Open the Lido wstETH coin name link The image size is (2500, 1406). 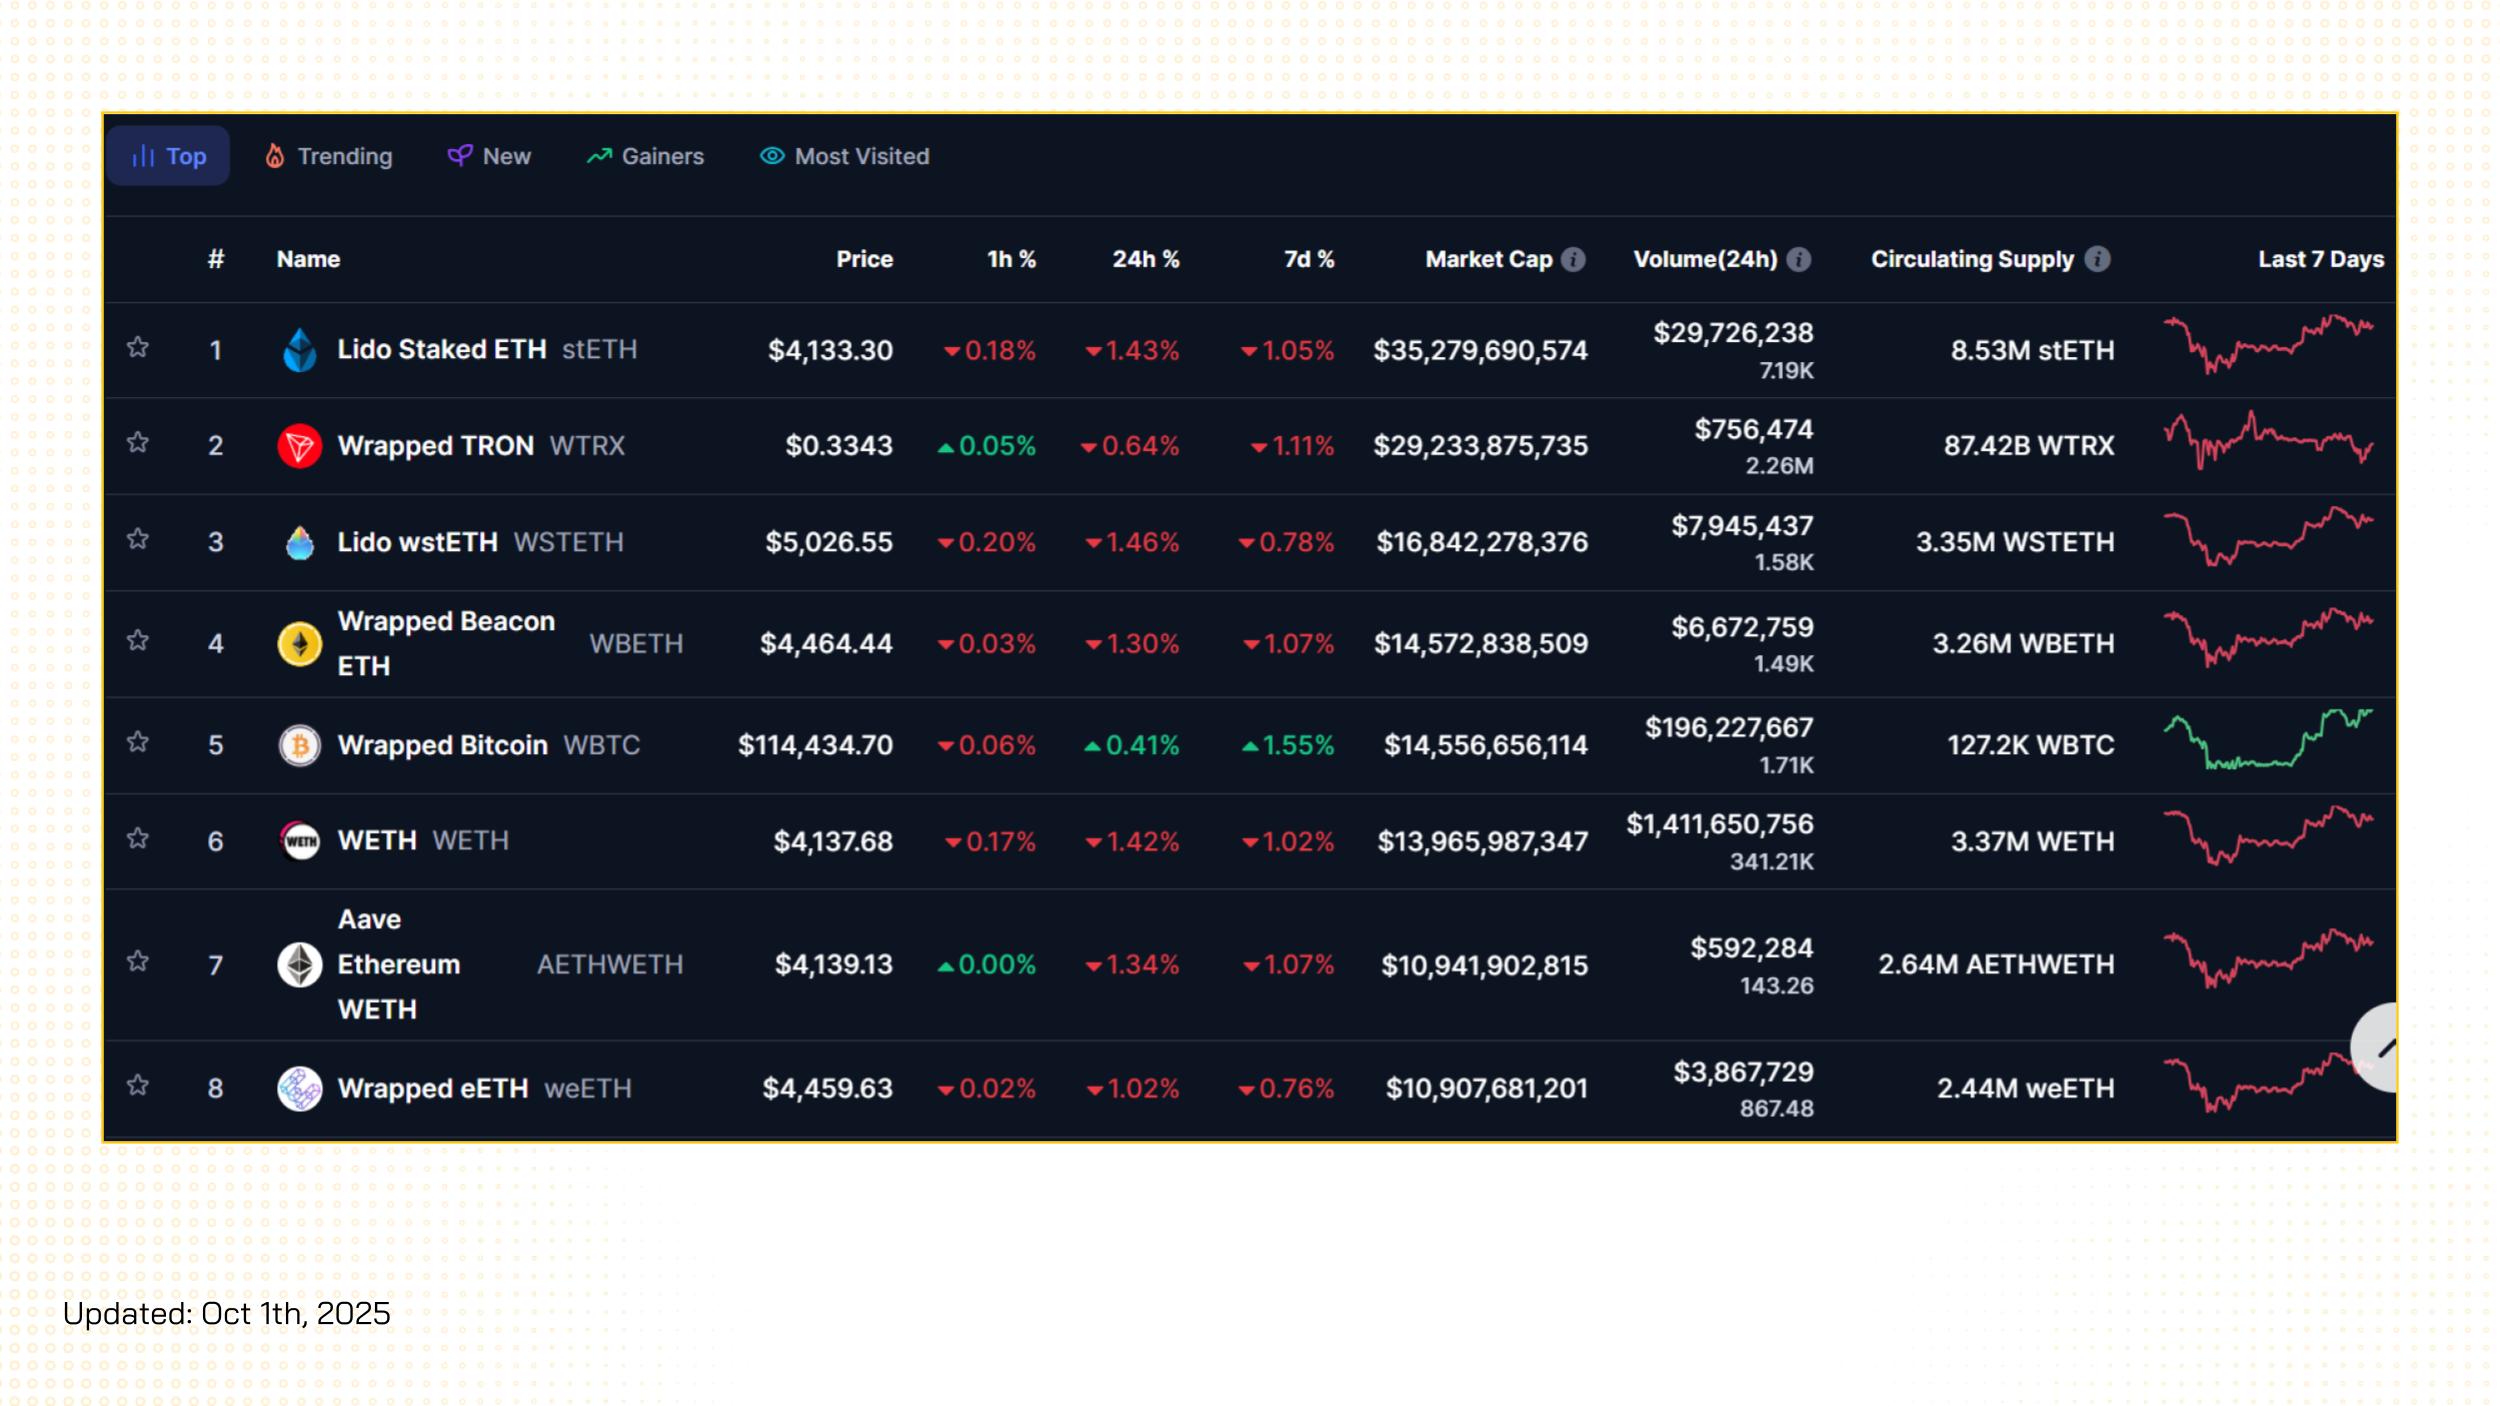(417, 542)
